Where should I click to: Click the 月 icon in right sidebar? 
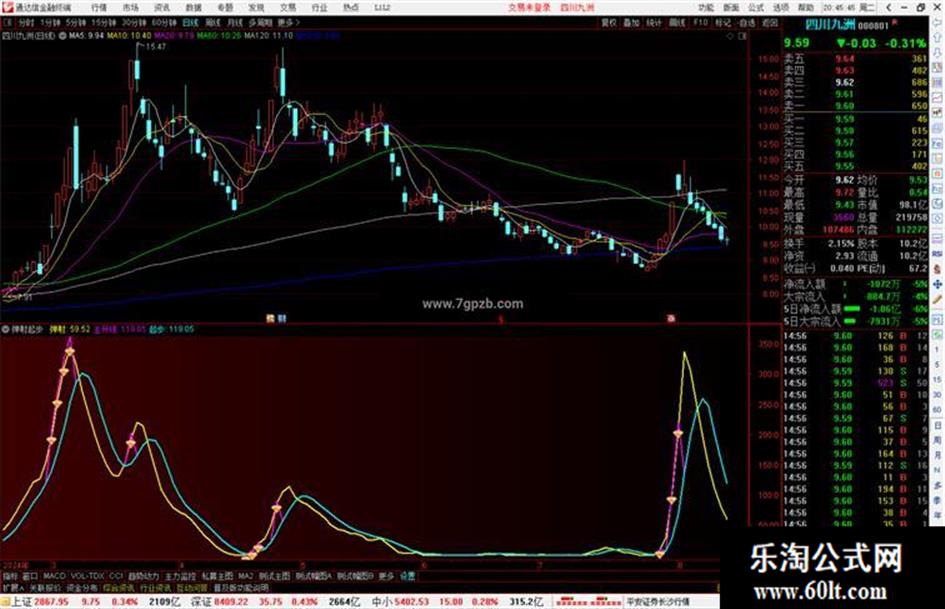pyautogui.click(x=937, y=456)
